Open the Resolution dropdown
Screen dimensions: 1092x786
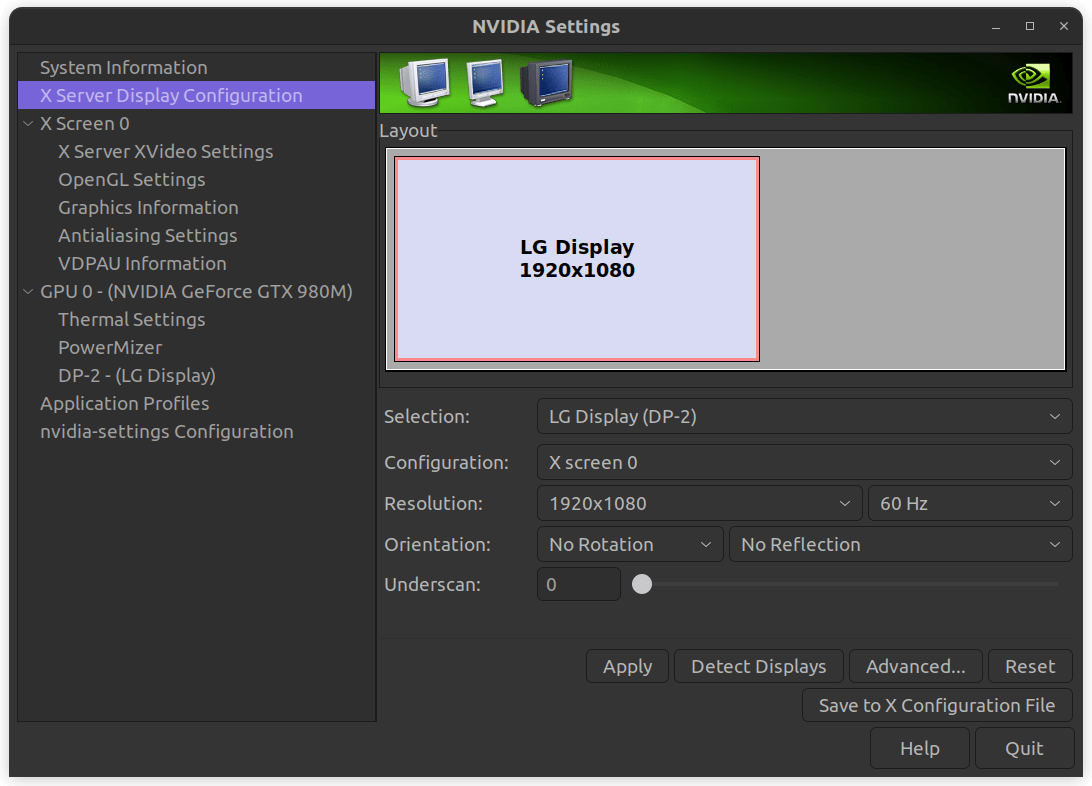point(699,503)
